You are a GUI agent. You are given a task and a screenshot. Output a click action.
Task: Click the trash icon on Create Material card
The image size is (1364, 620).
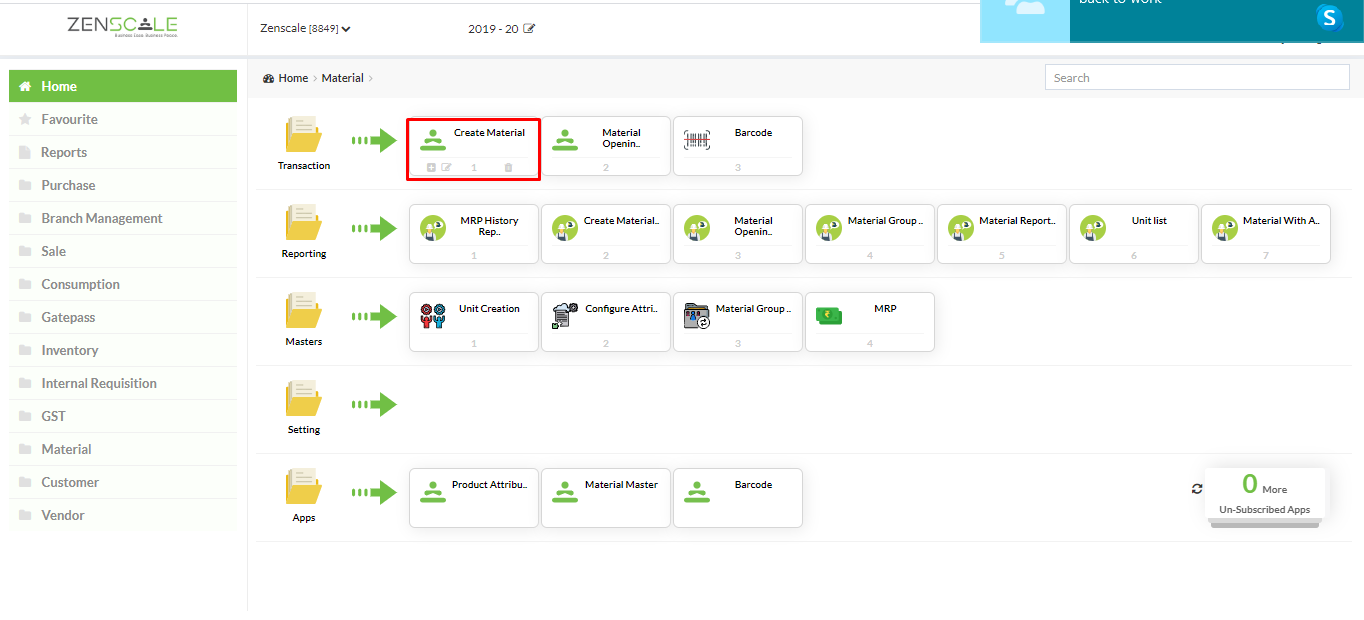click(508, 167)
